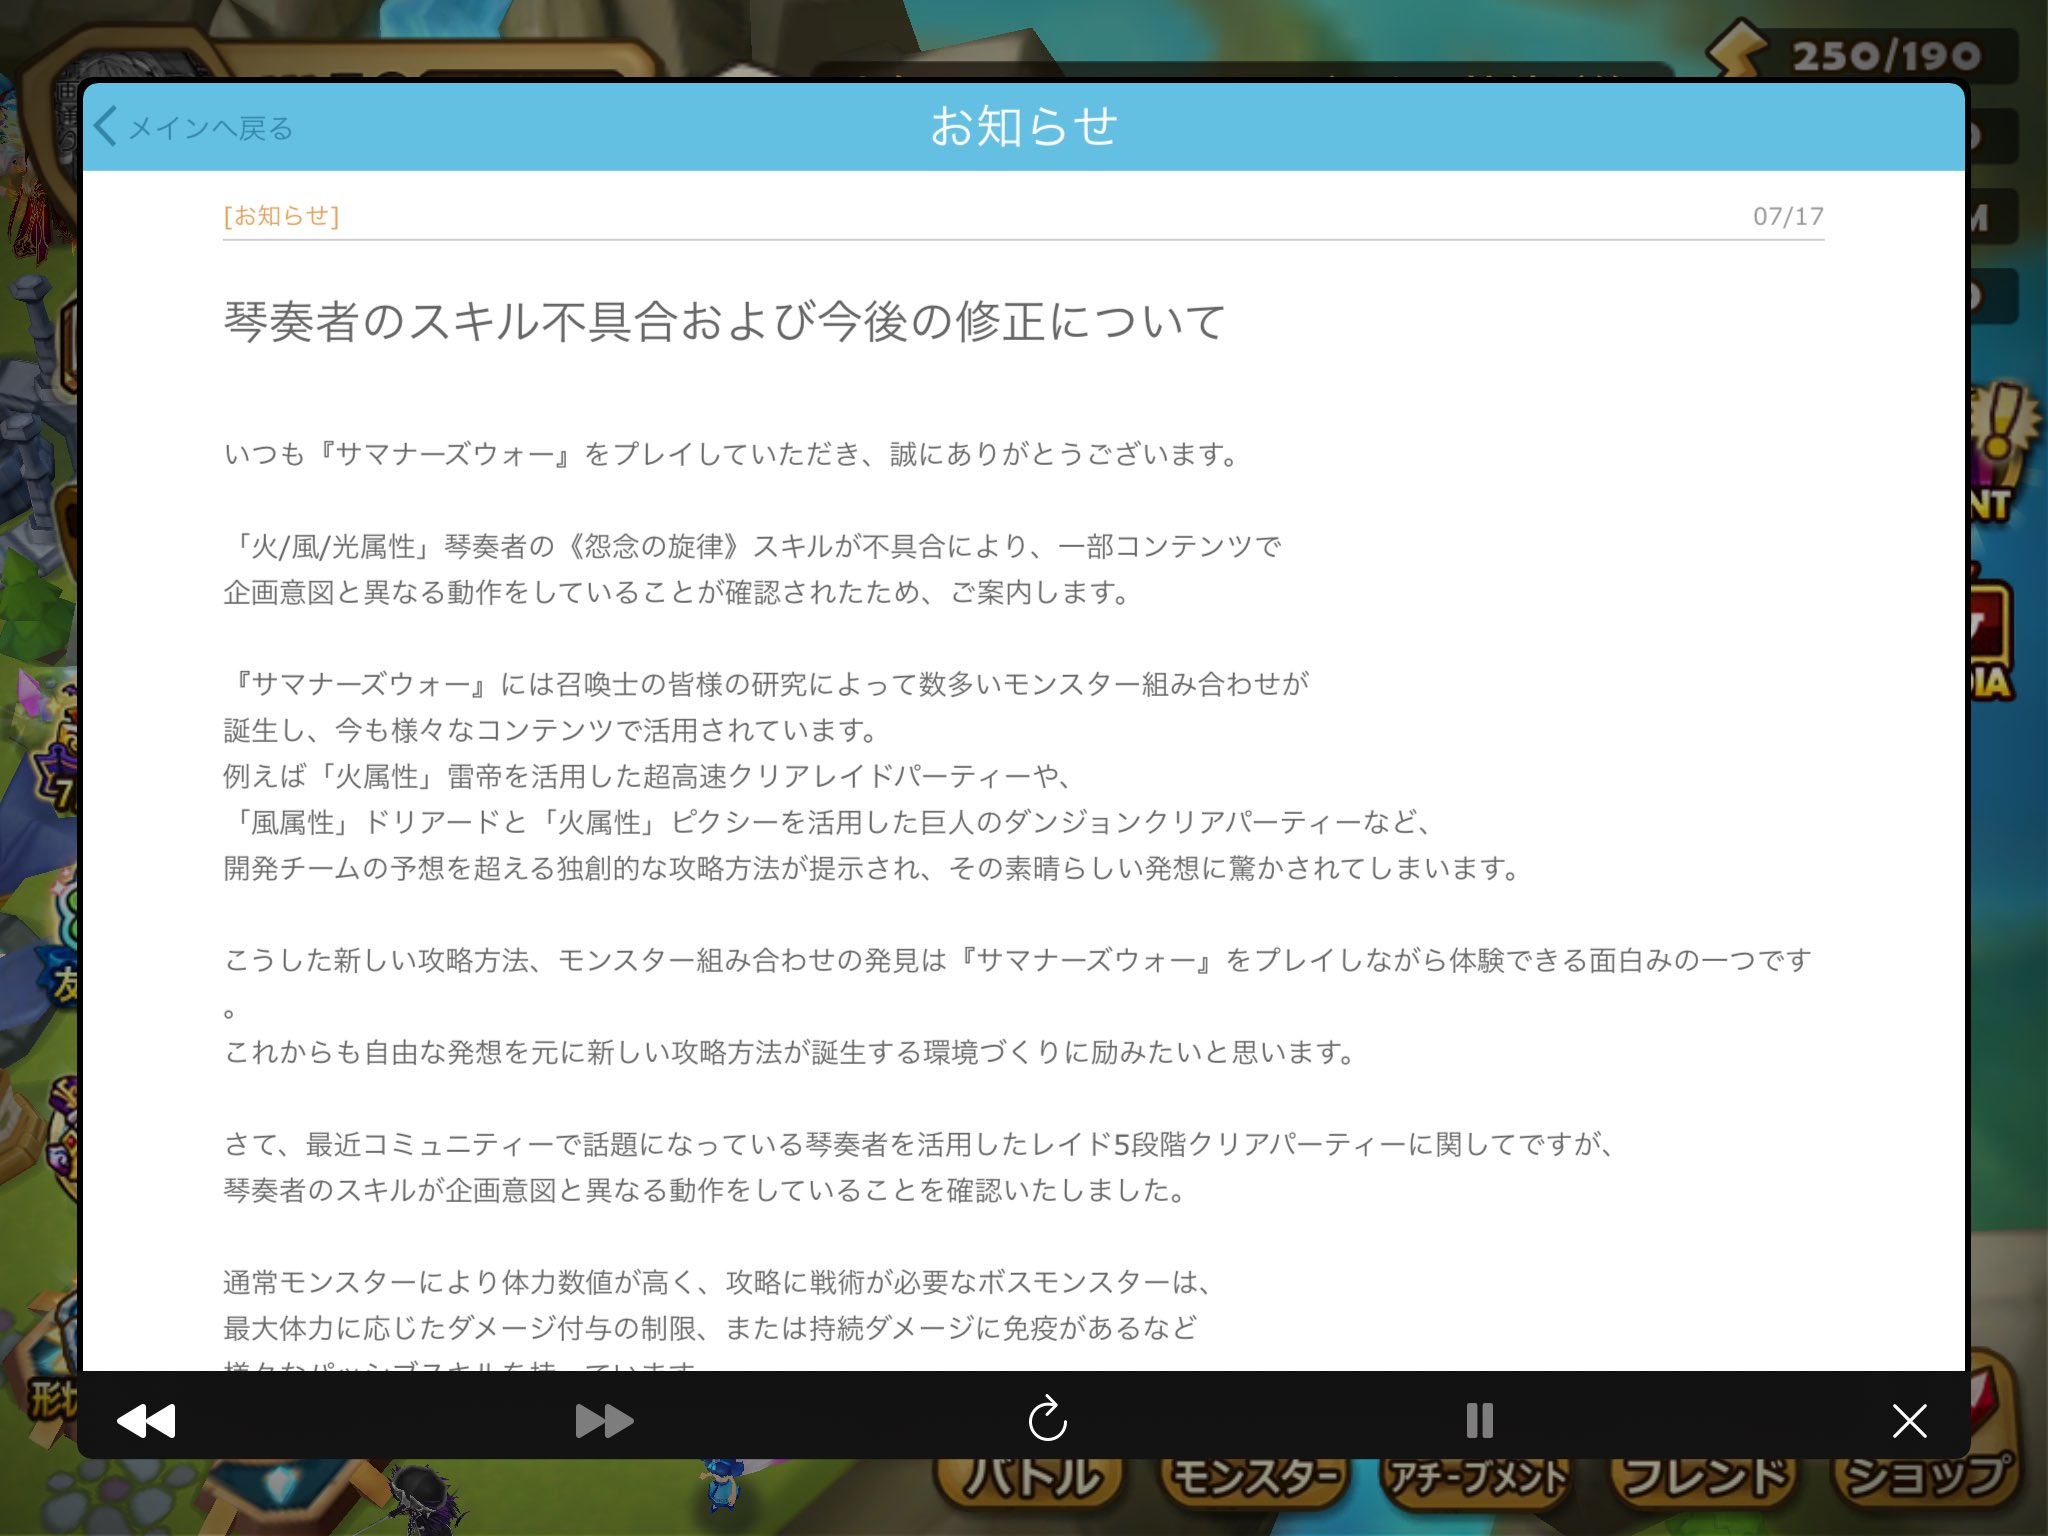Reload the notice page
The height and width of the screenshot is (1536, 2048).
[x=1047, y=1418]
